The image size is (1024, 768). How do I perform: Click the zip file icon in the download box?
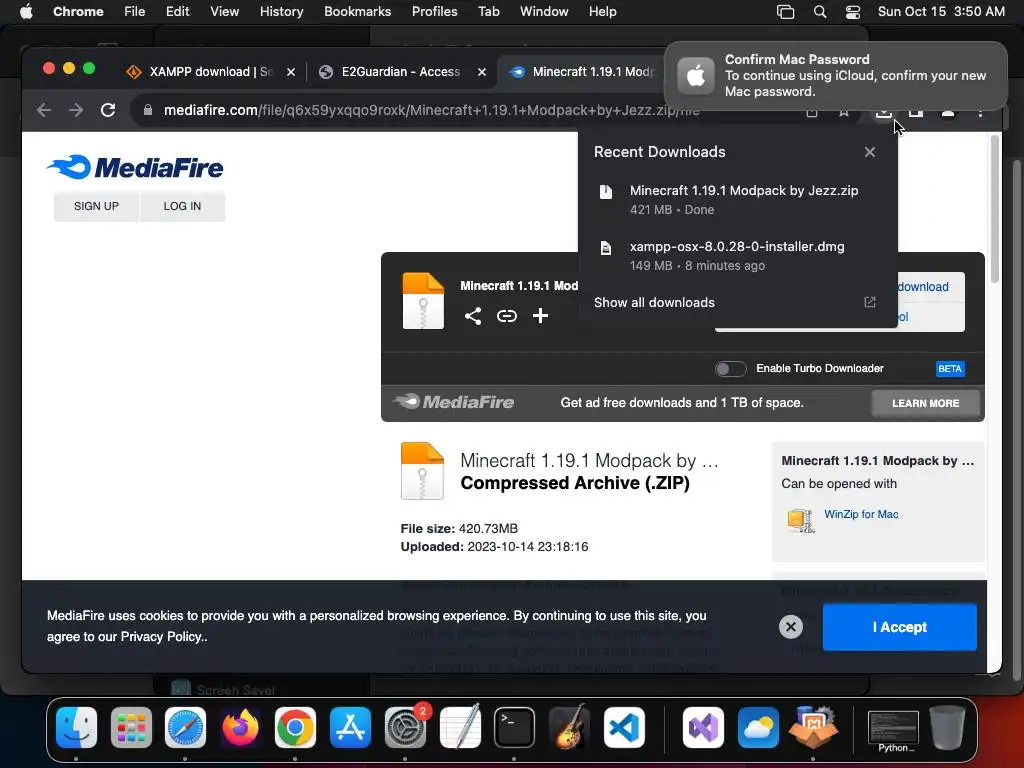click(x=423, y=301)
